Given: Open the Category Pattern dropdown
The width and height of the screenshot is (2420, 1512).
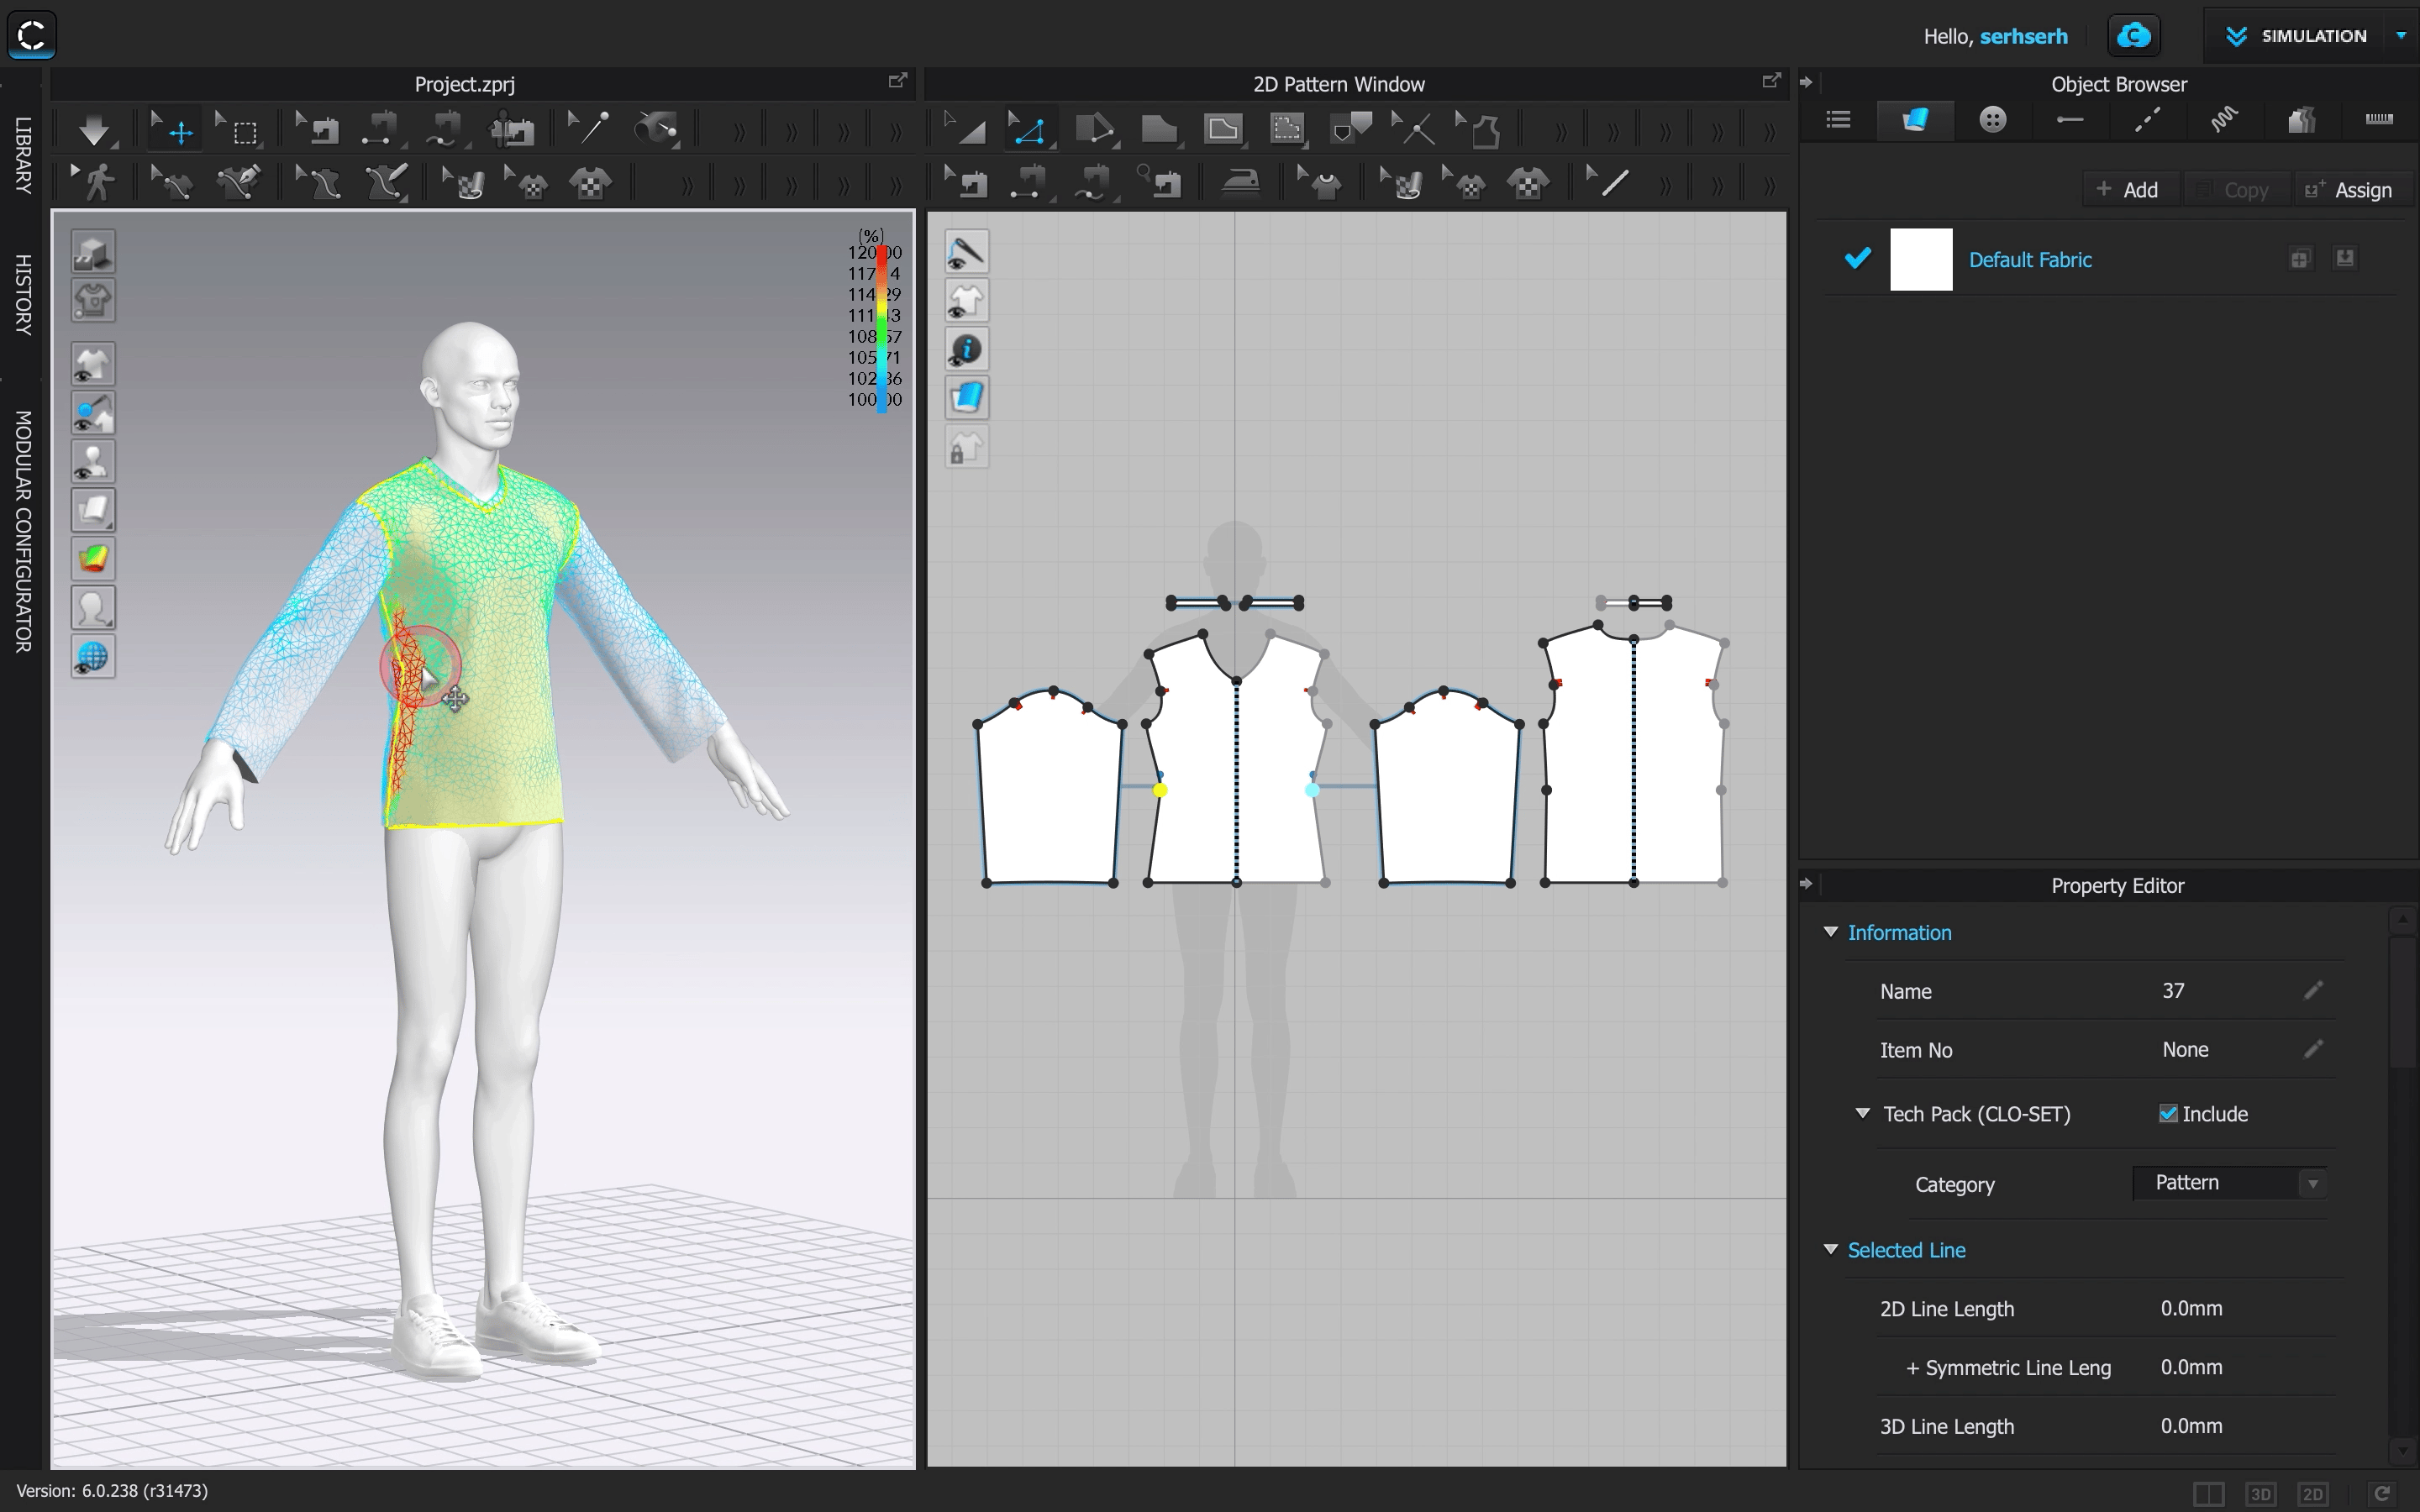Looking at the screenshot, I should tap(2229, 1183).
